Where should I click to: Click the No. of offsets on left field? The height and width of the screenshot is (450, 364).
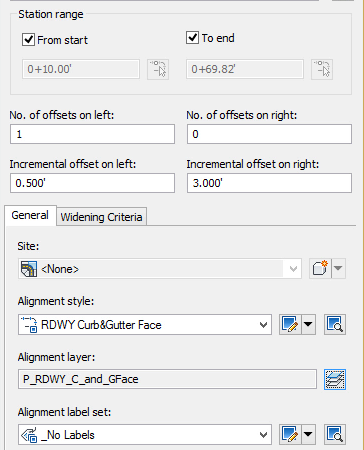[x=92, y=134]
